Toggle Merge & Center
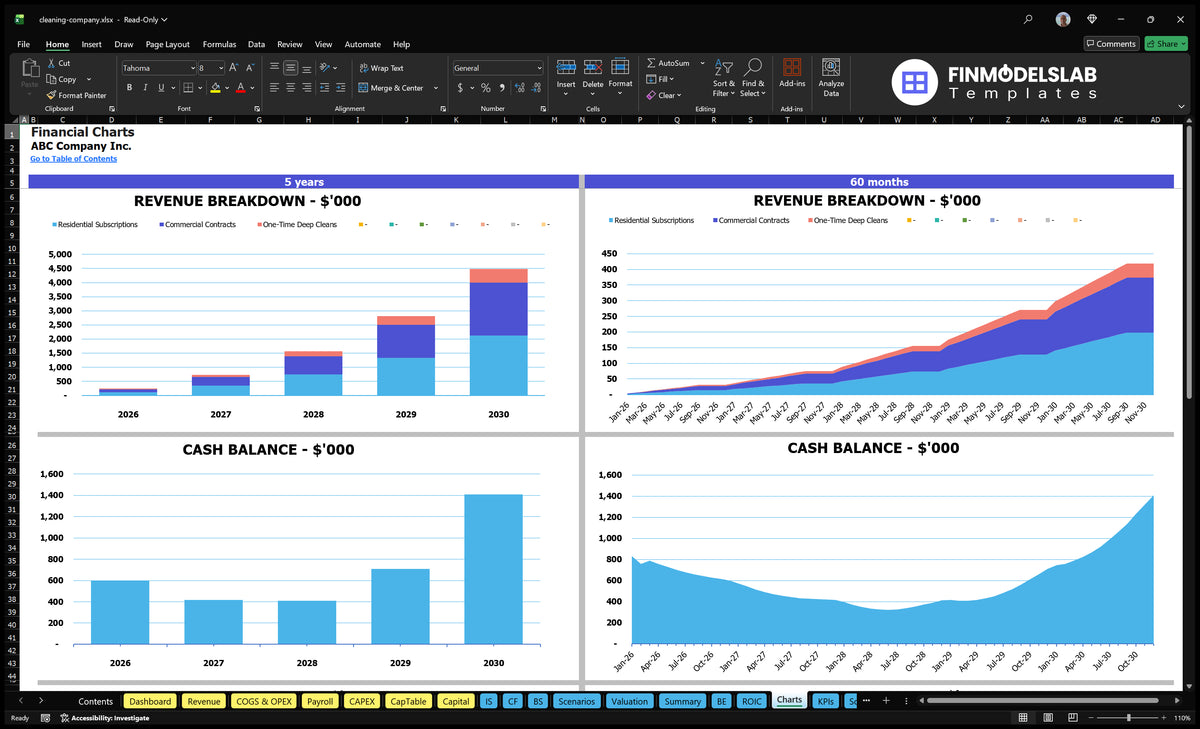This screenshot has height=729, width=1200. pos(391,88)
